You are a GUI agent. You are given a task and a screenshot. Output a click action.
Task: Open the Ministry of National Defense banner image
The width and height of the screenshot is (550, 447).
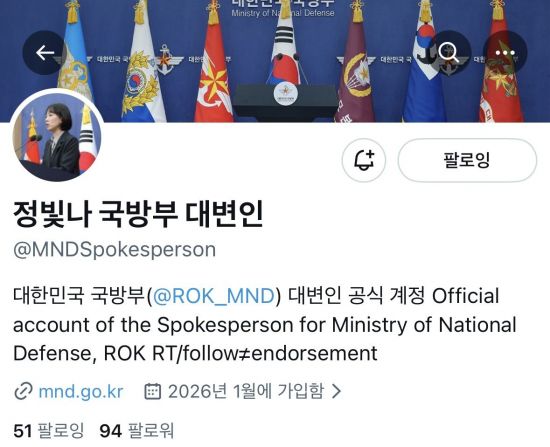pyautogui.click(x=275, y=61)
